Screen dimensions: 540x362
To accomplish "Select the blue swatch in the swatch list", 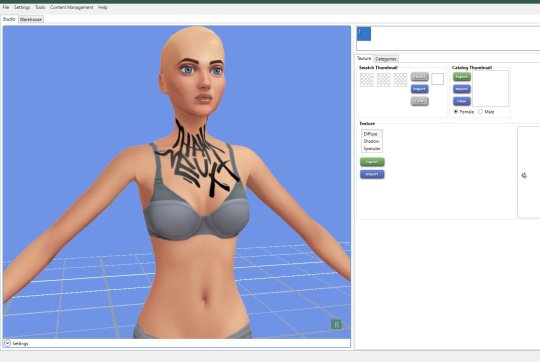I will (x=364, y=34).
